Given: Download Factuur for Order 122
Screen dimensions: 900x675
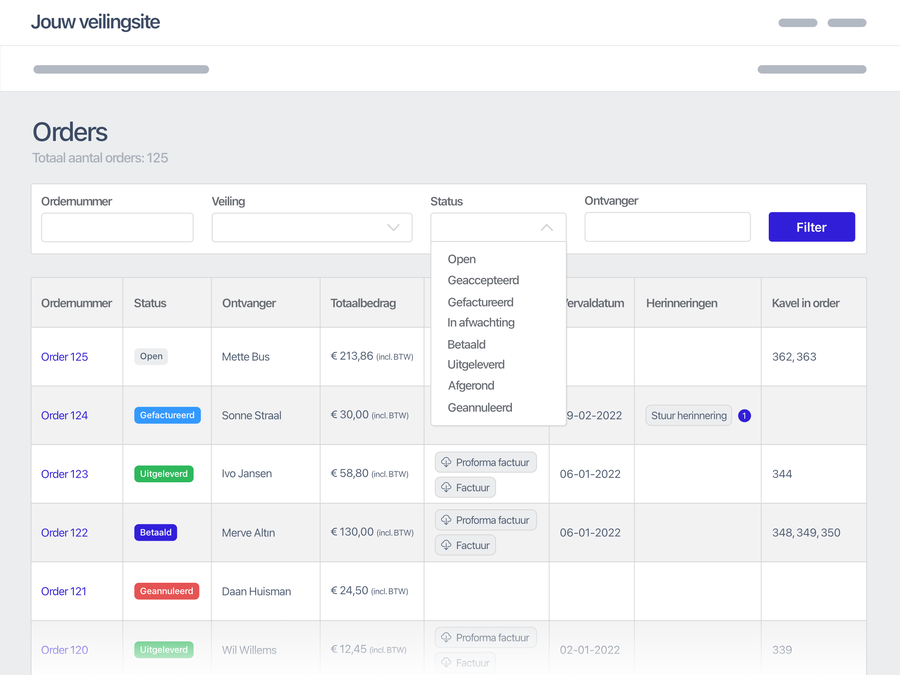Looking at the screenshot, I should pos(466,546).
